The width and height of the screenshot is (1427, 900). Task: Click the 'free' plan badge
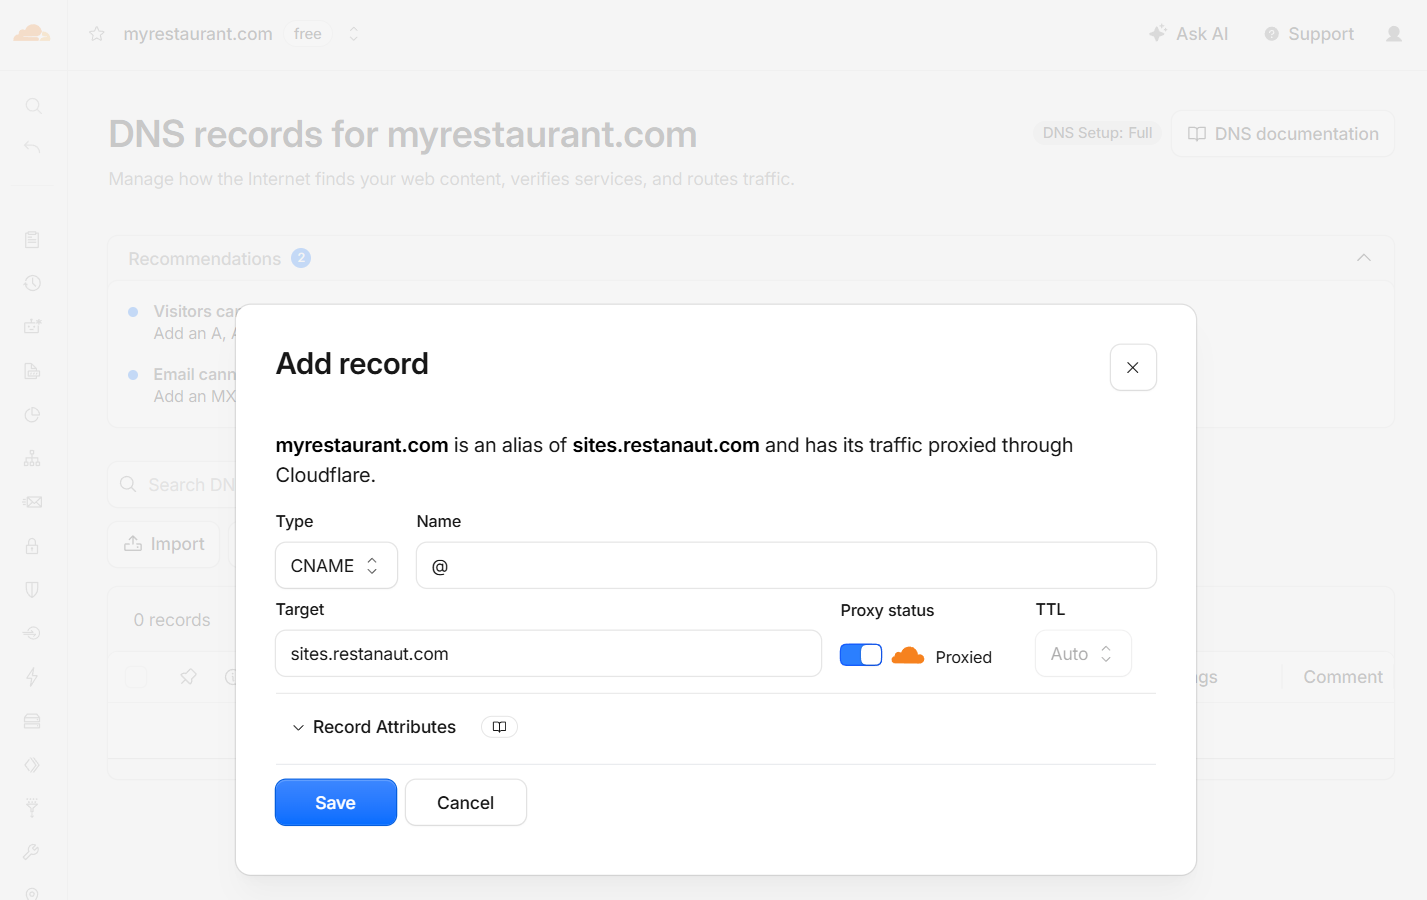(x=308, y=34)
